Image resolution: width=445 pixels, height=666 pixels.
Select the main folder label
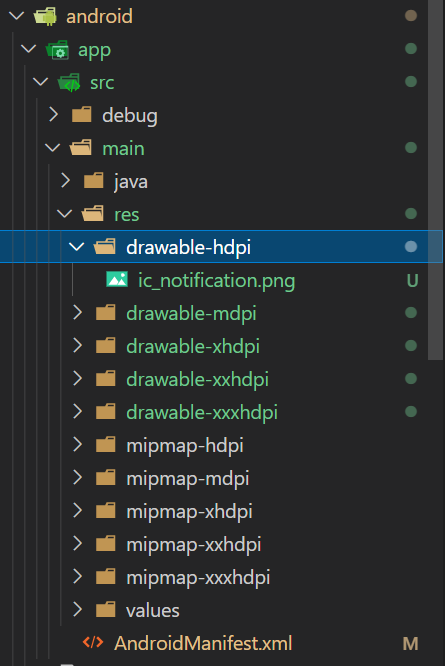tap(123, 149)
